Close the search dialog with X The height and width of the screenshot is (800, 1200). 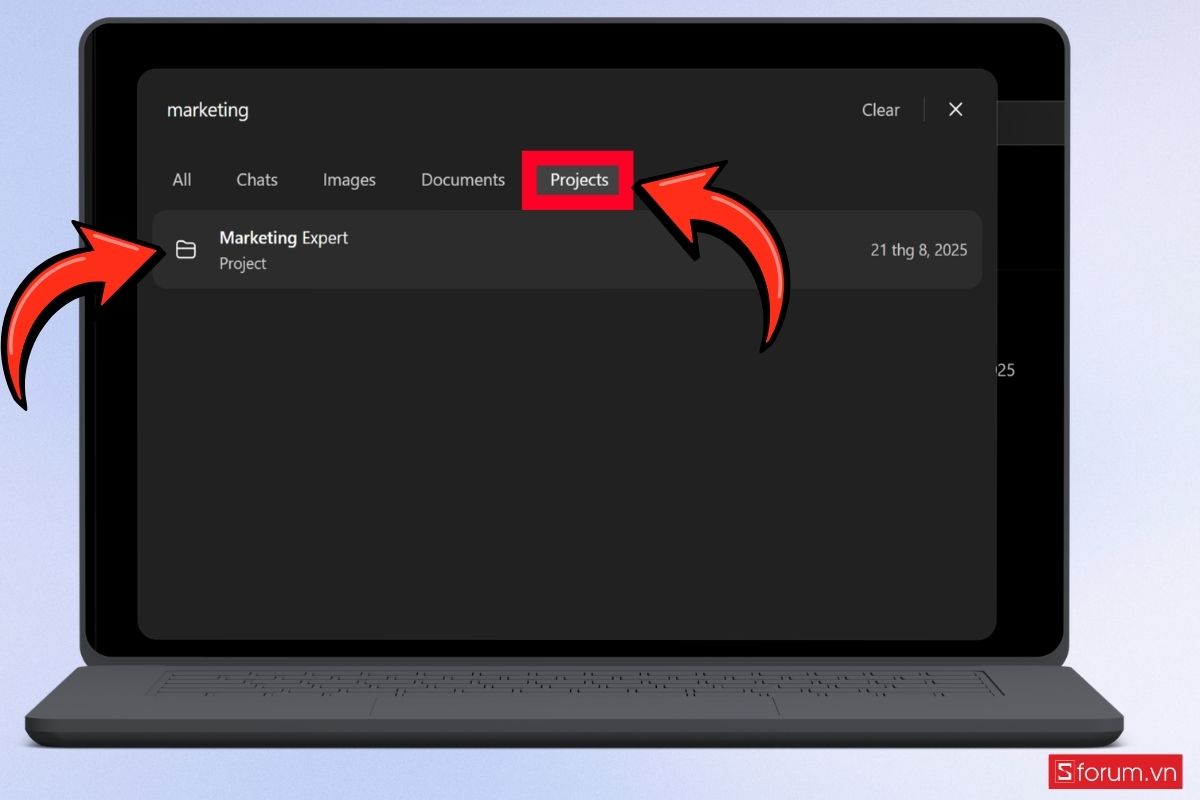(956, 109)
